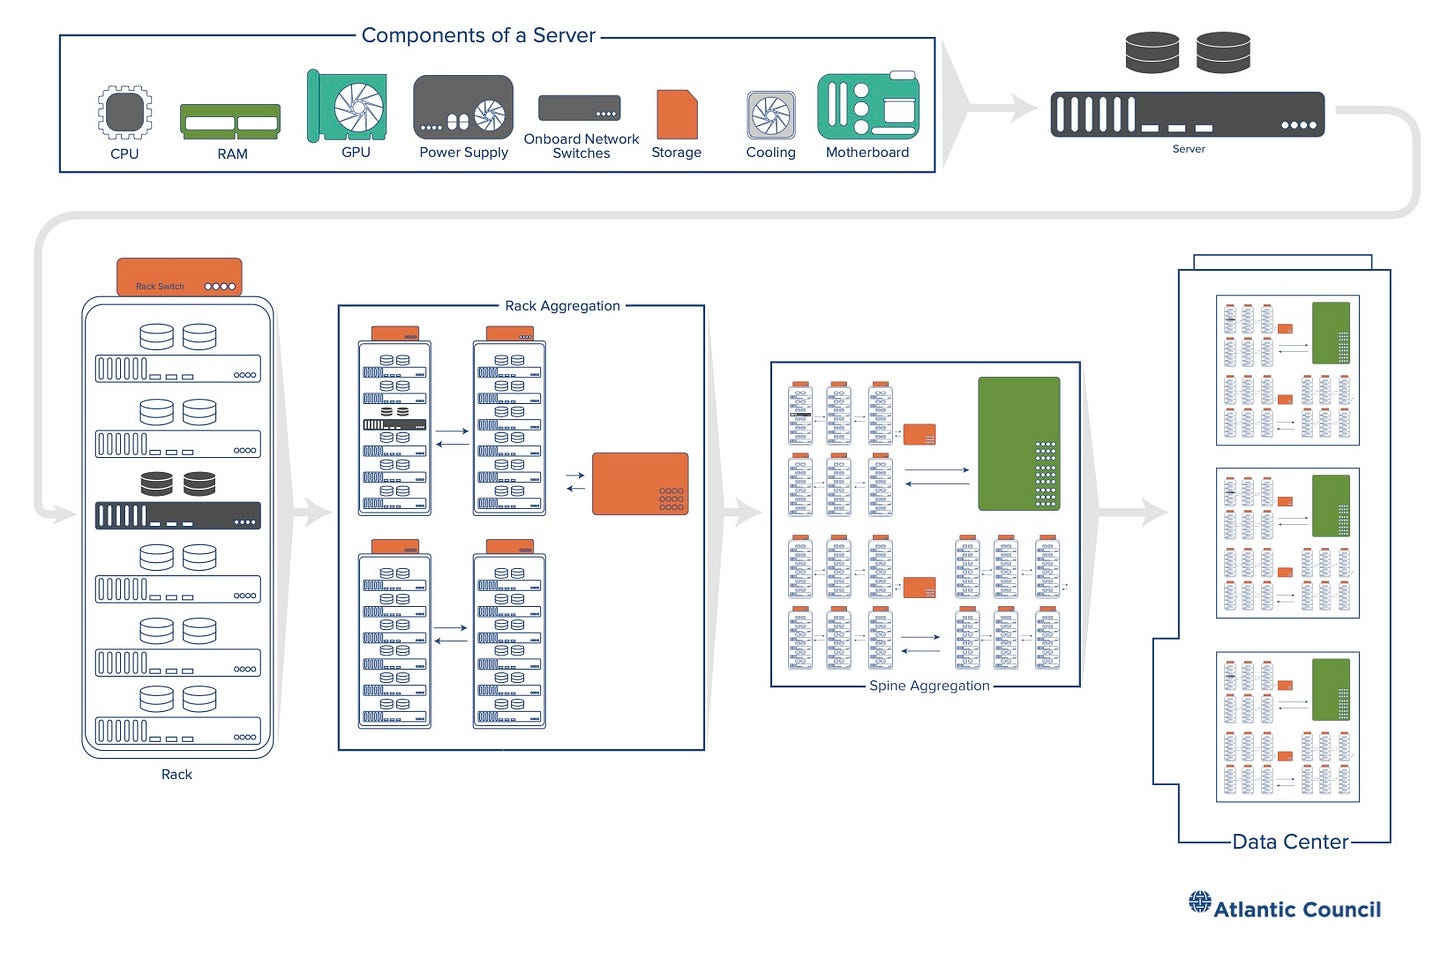Select the dark highlighted server in the Rack
This screenshot has width=1456, height=959.
(177, 515)
